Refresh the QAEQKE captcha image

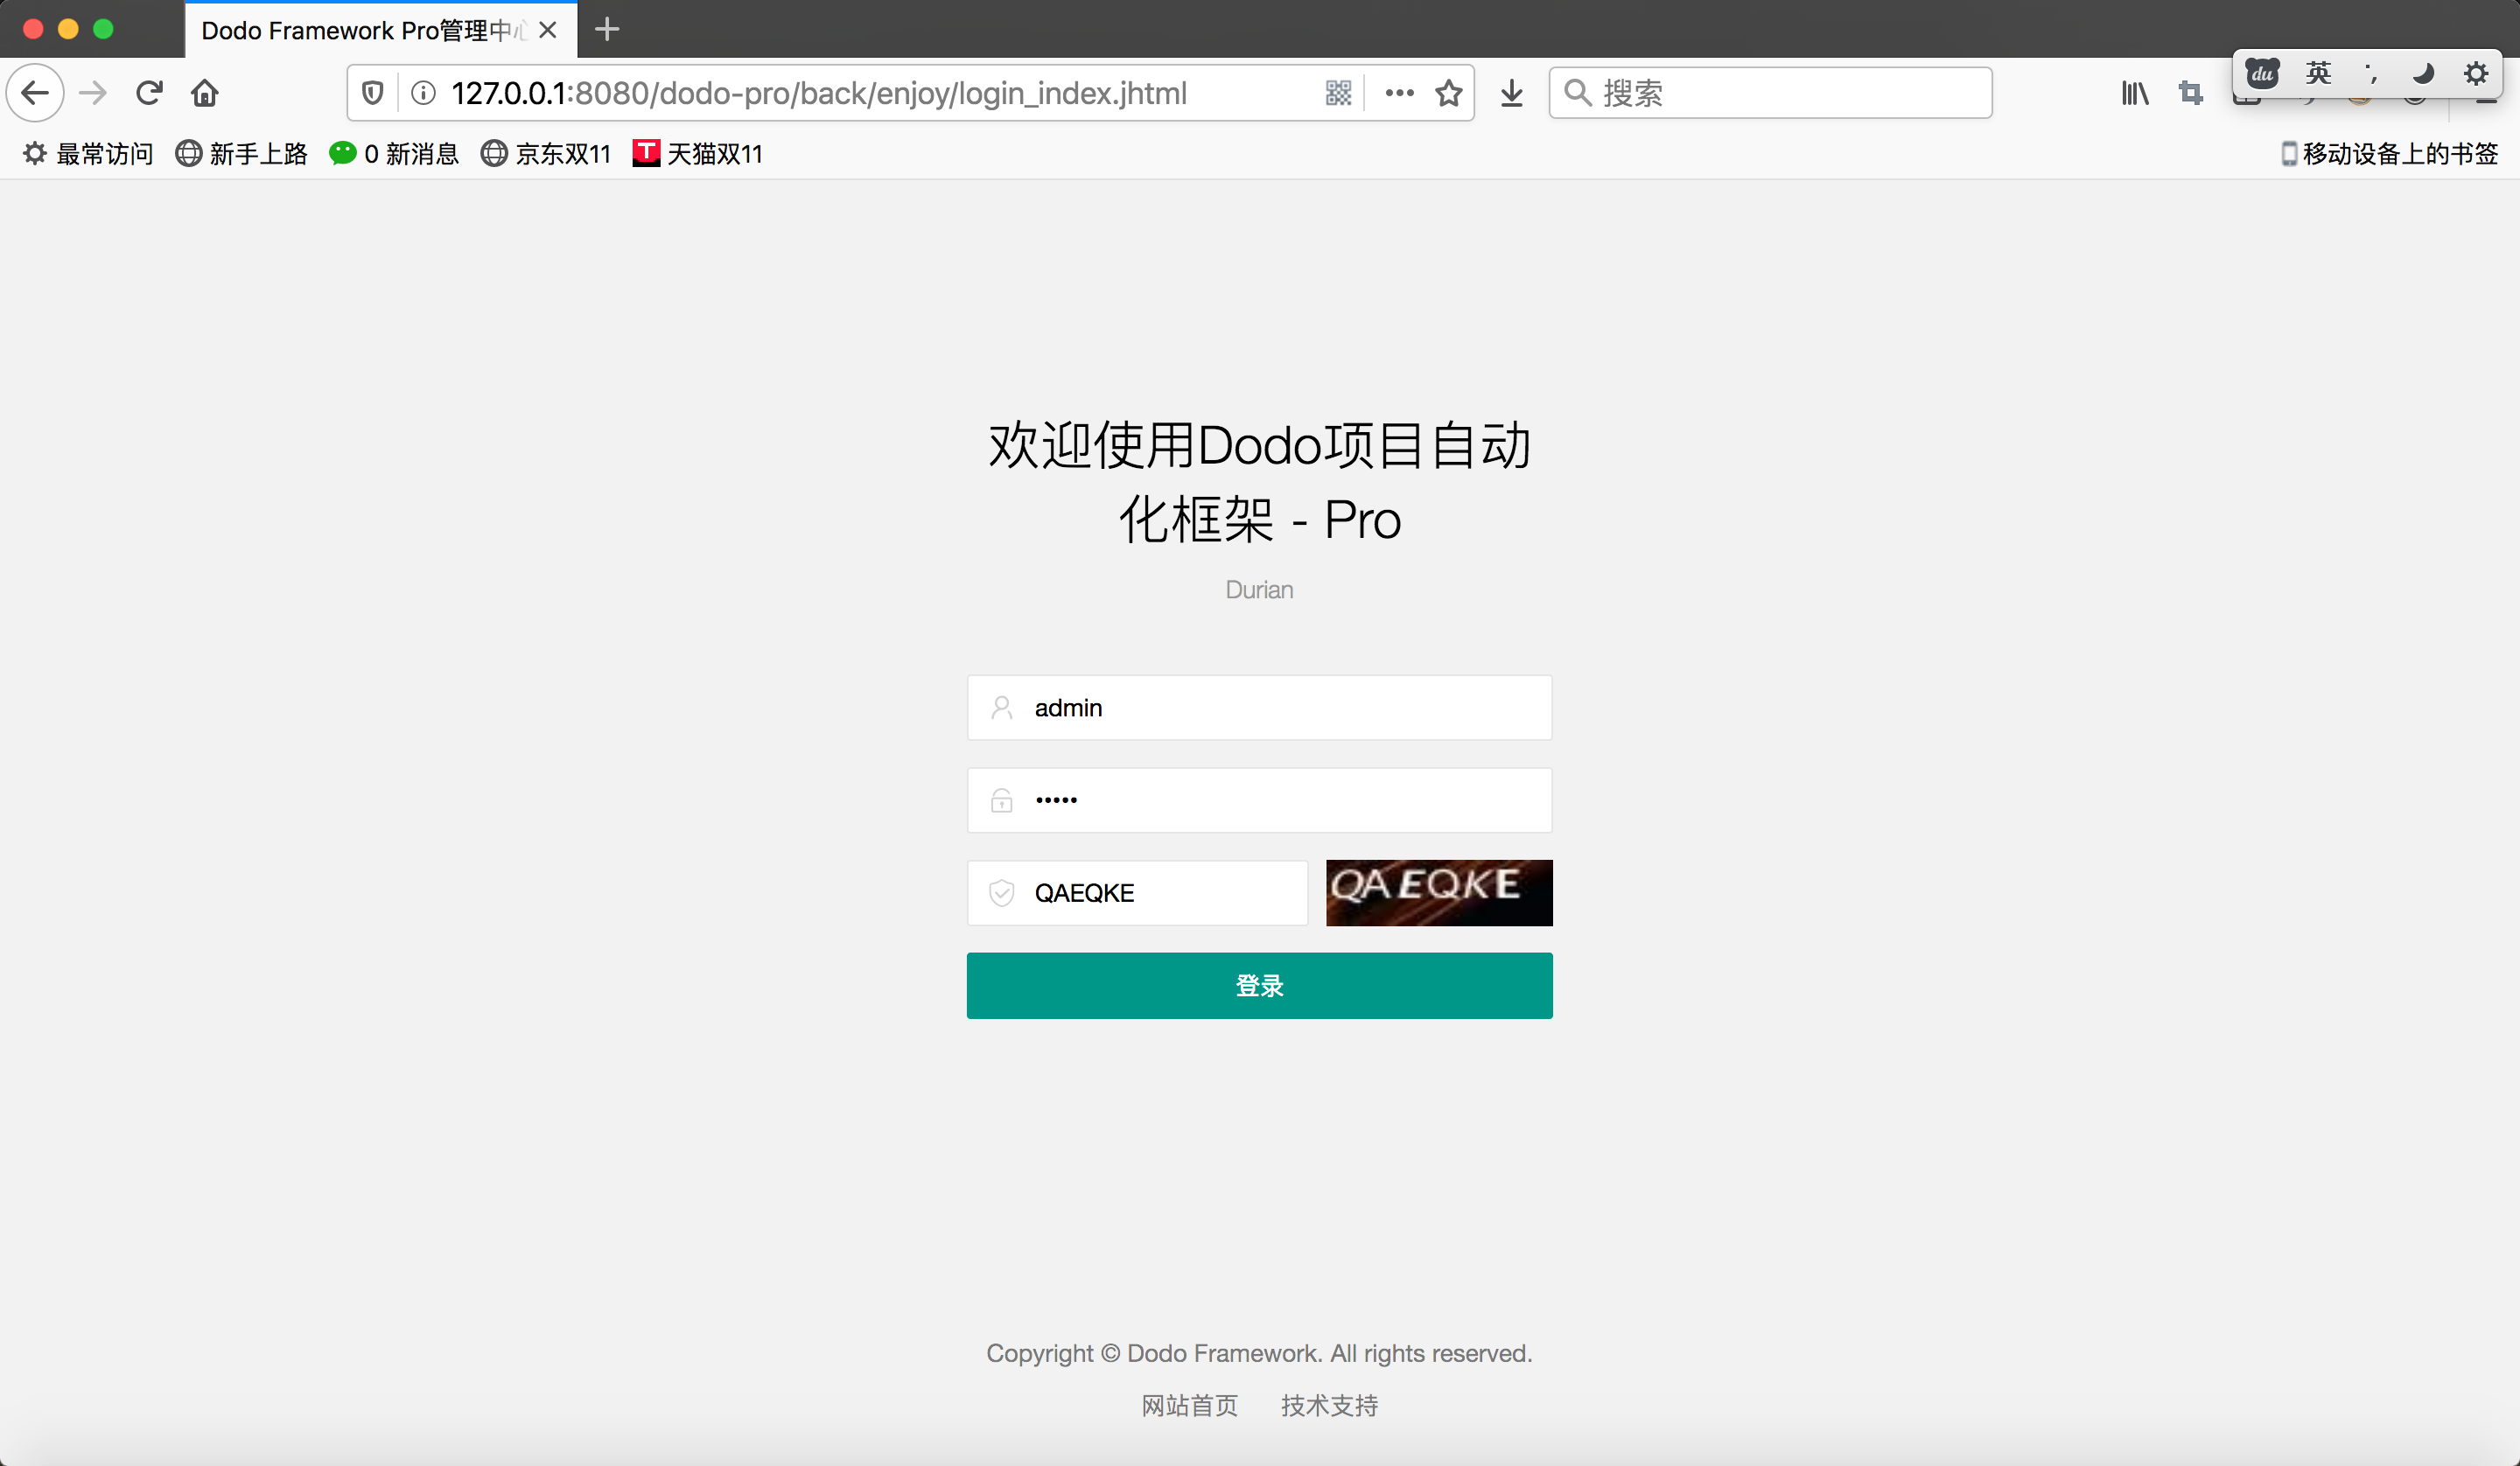(1439, 893)
